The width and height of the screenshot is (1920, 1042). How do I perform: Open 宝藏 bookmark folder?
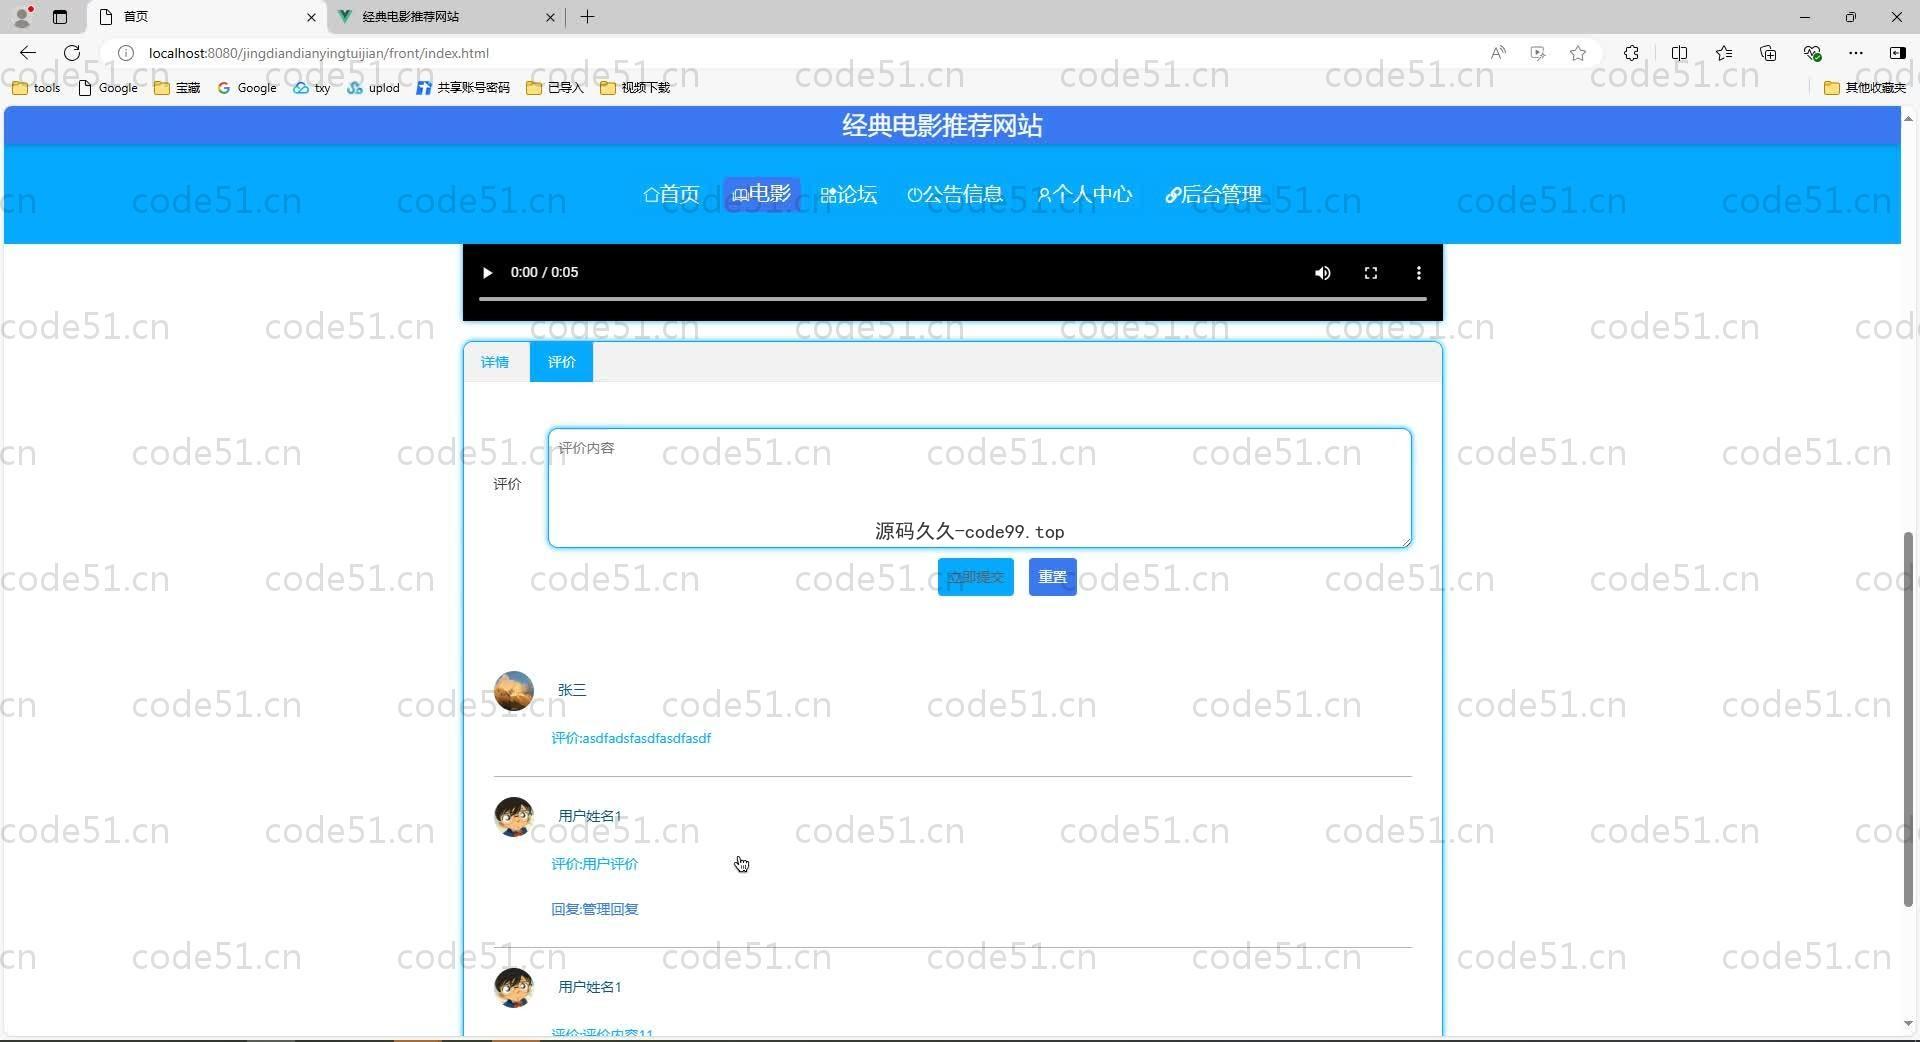[177, 88]
